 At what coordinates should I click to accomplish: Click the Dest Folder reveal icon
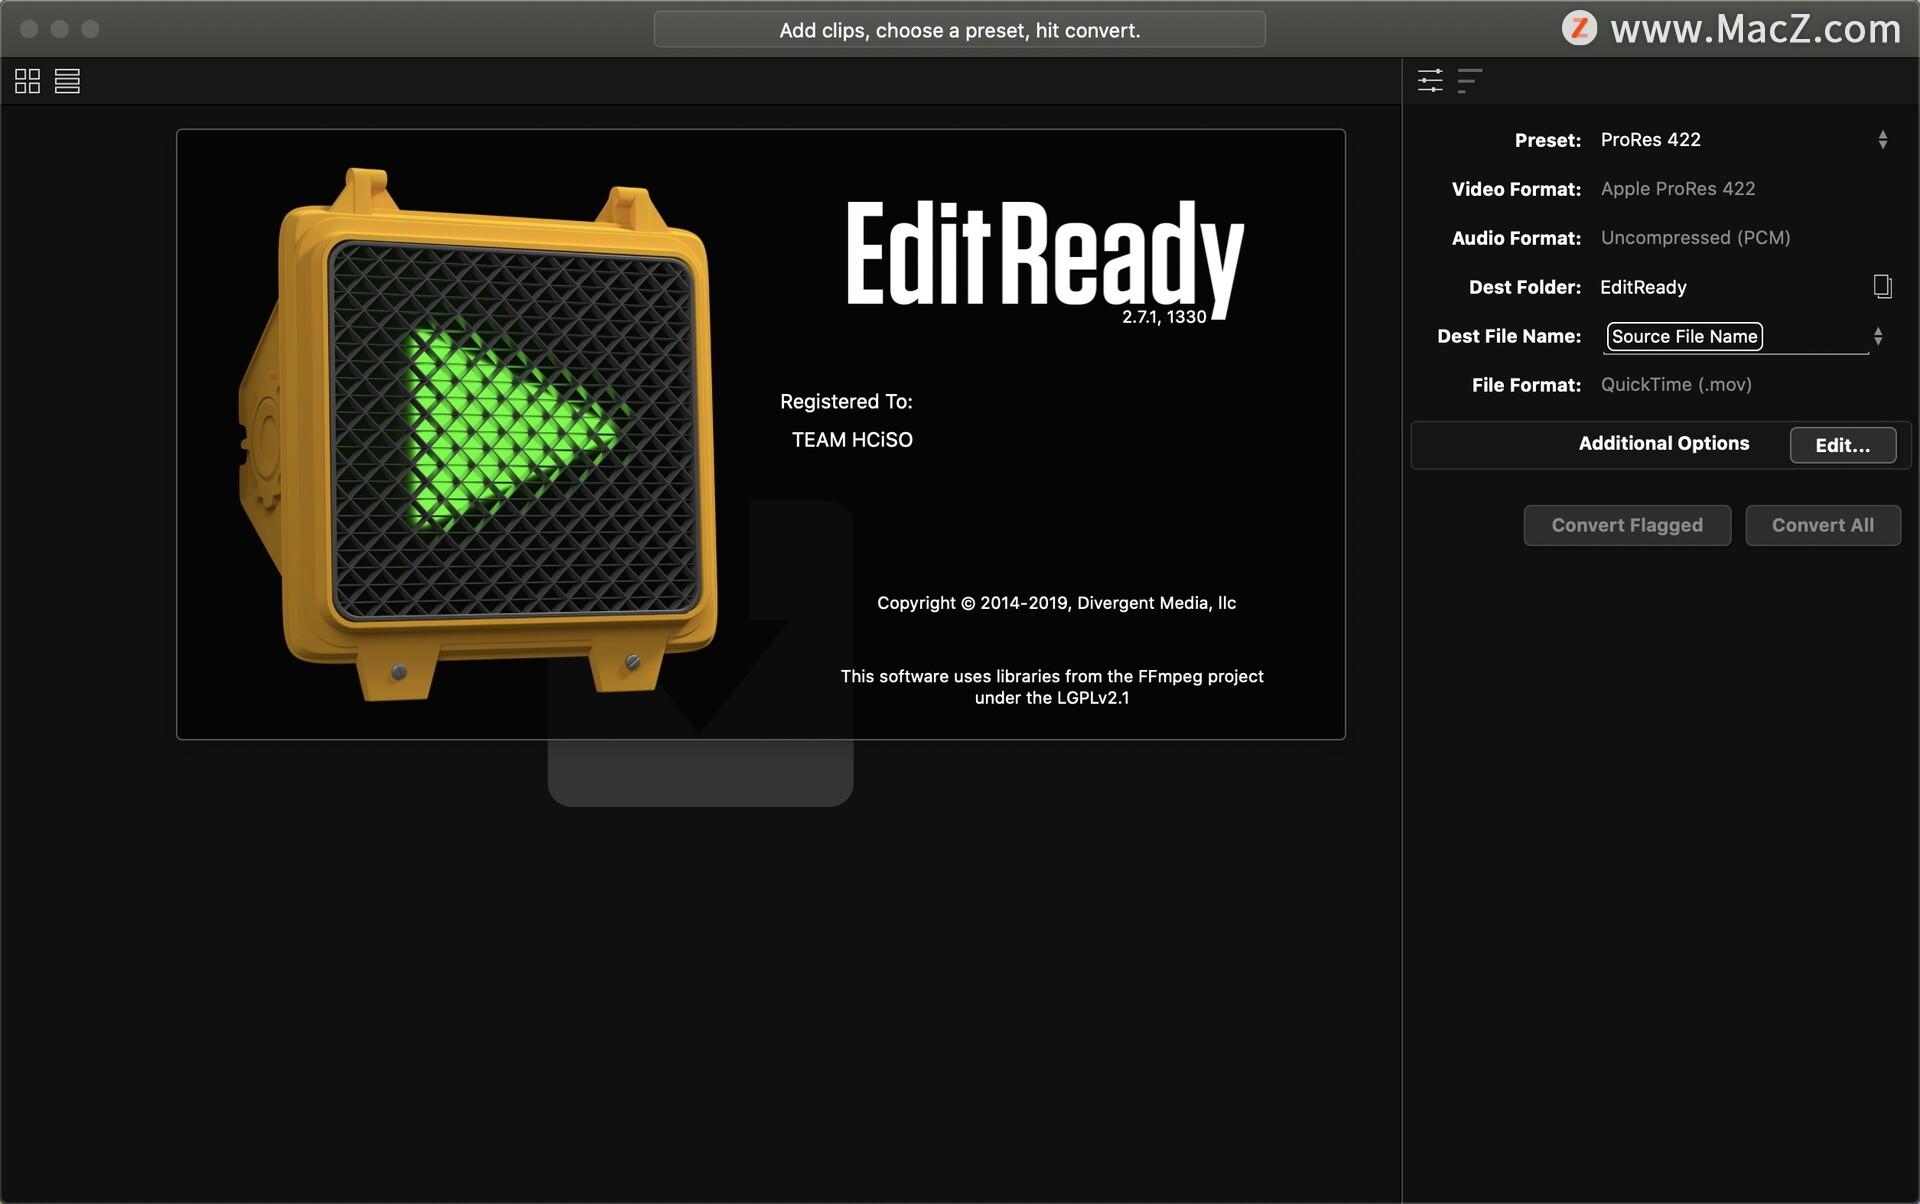point(1883,287)
